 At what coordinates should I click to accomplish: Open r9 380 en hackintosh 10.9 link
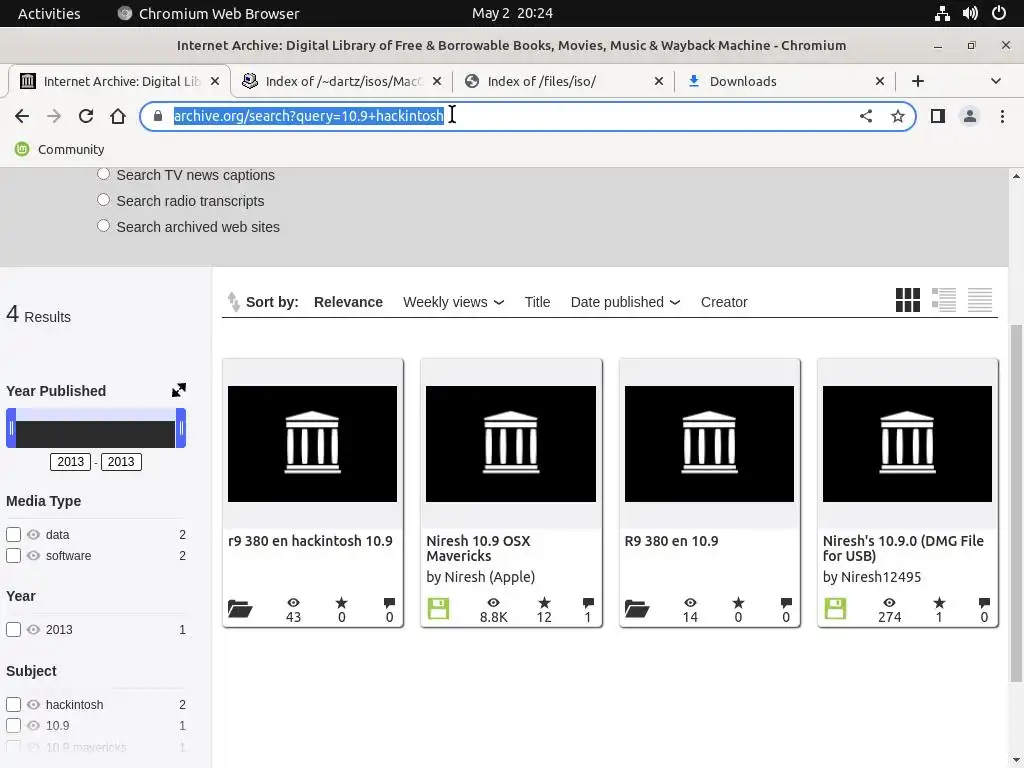(x=310, y=541)
